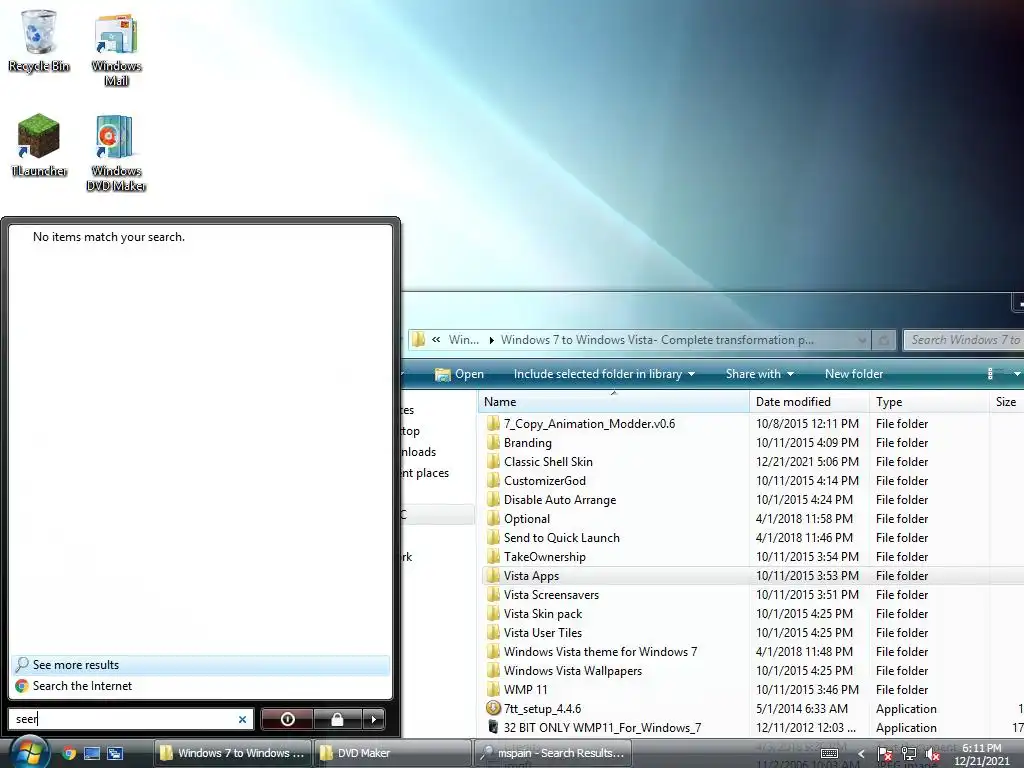Click the breadcrumb double chevron

click(x=436, y=340)
